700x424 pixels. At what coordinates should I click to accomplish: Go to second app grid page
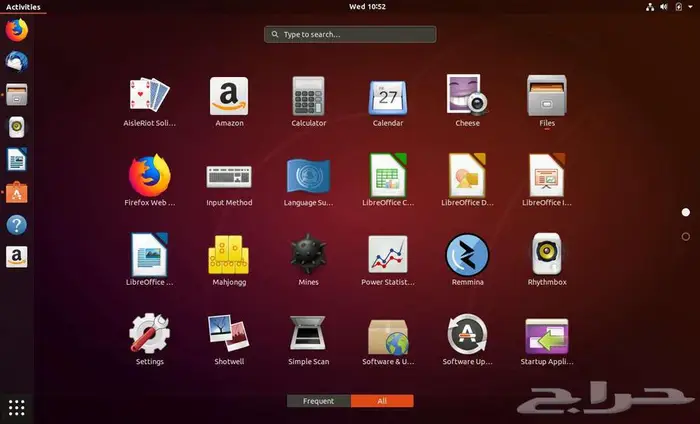pyautogui.click(x=685, y=237)
